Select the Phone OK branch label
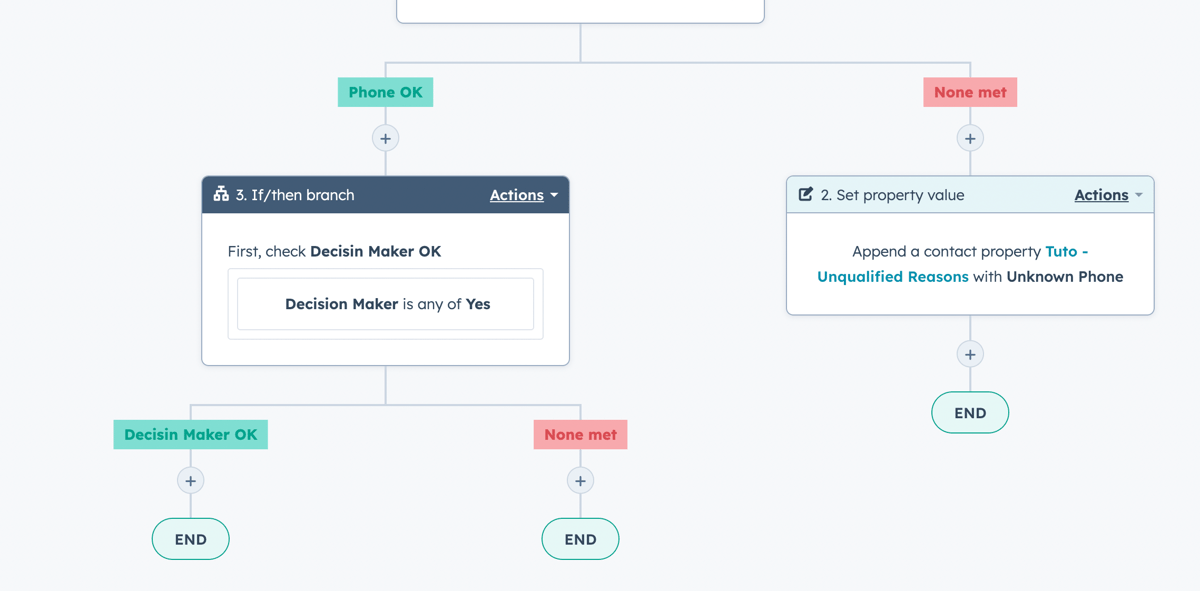 (385, 92)
